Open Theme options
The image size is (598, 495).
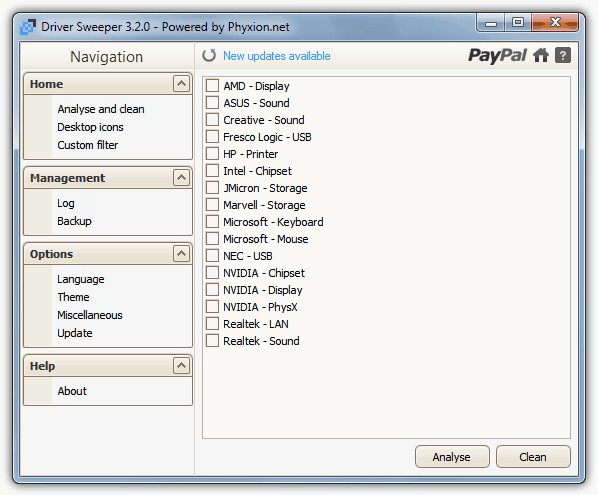click(x=73, y=297)
